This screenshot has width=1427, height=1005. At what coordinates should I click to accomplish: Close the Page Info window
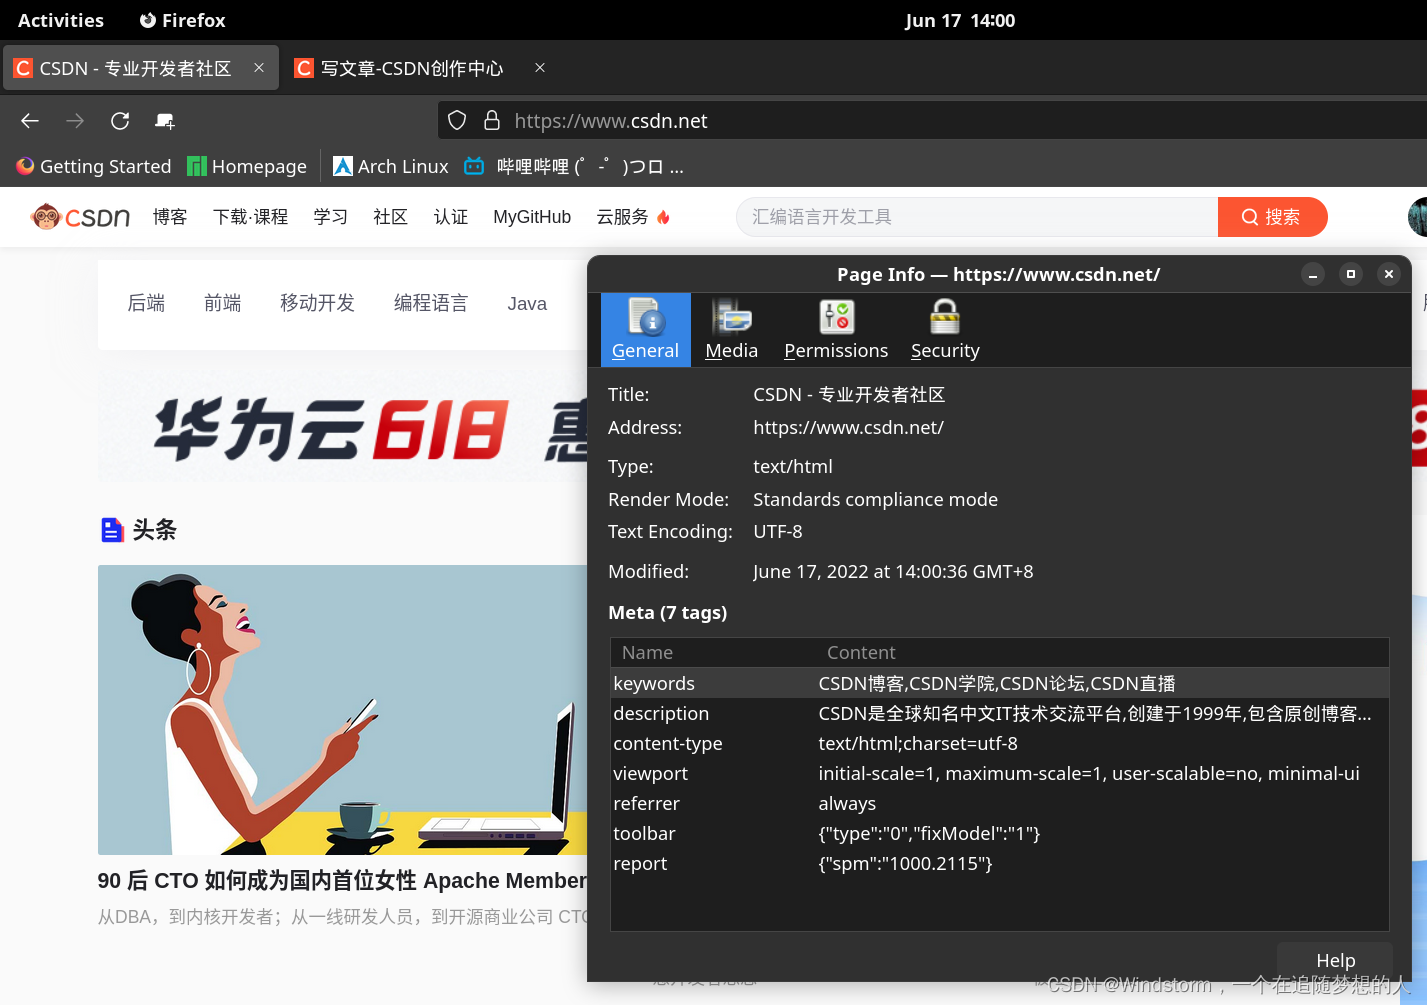pyautogui.click(x=1389, y=274)
